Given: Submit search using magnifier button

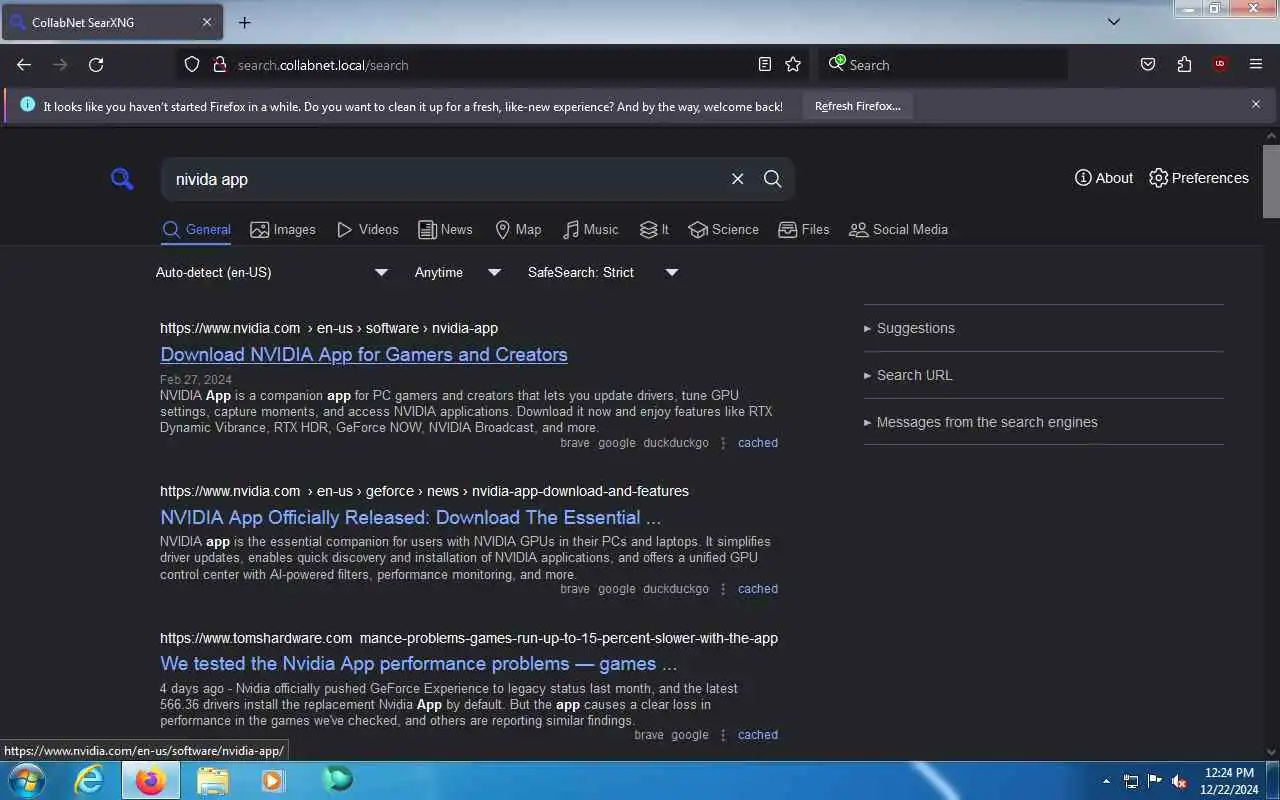Looking at the screenshot, I should point(773,179).
